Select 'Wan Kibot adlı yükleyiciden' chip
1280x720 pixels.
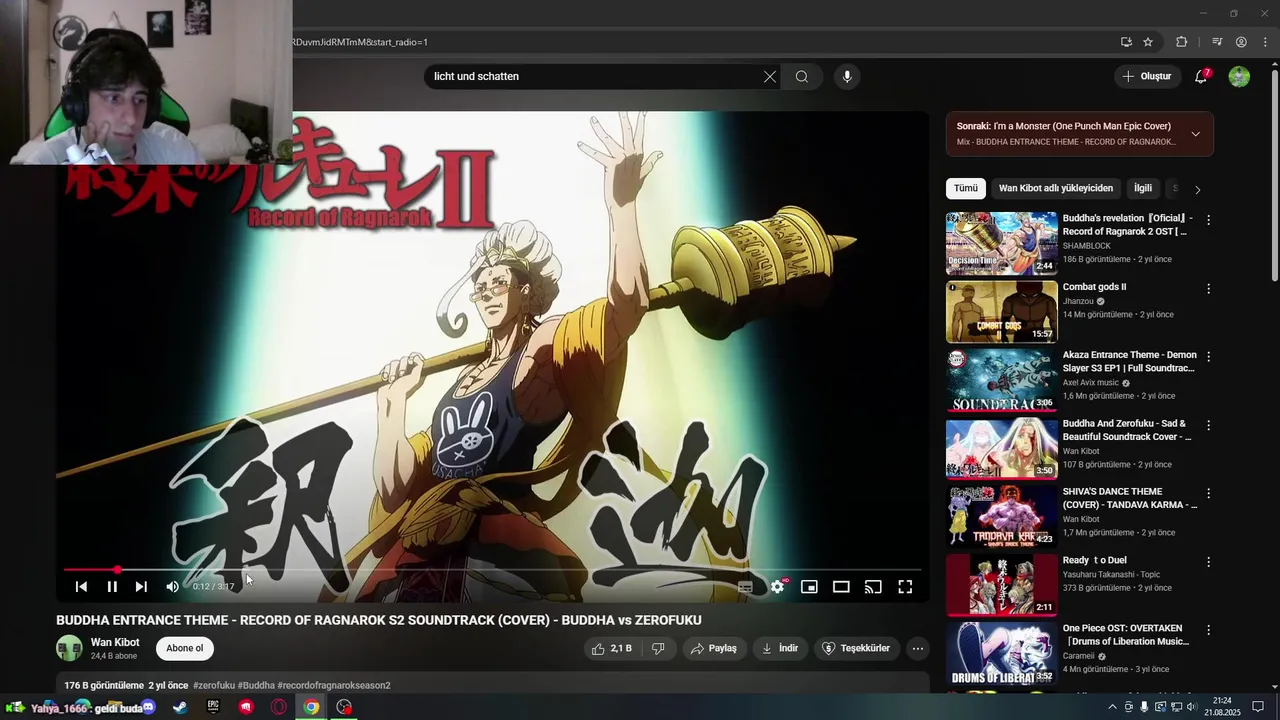tap(1056, 188)
